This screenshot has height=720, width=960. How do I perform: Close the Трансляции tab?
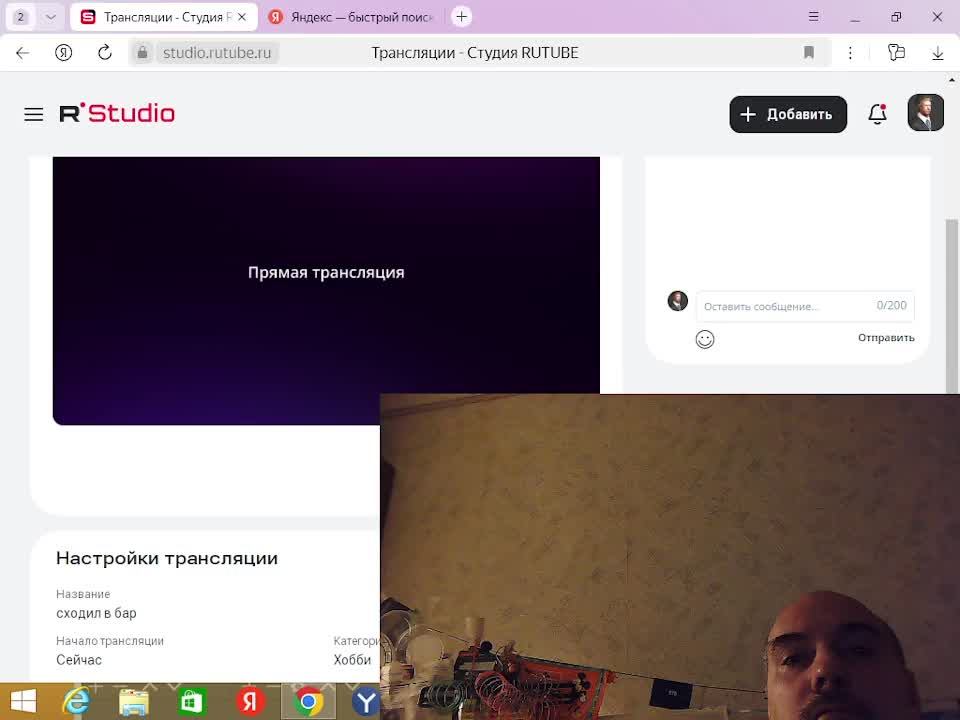point(242,17)
